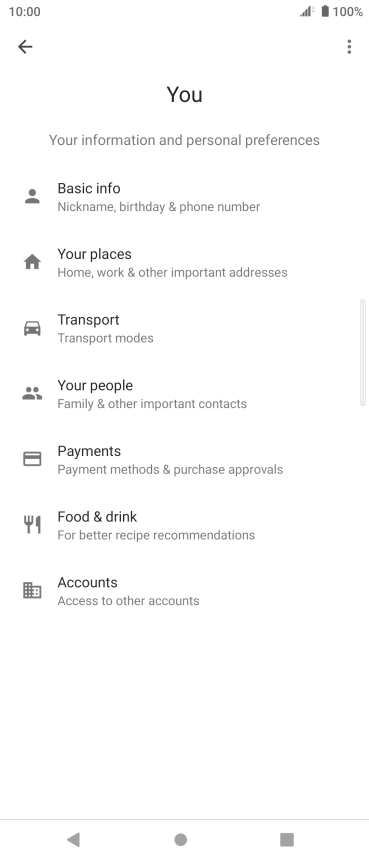Click the fork and knife icon
This screenshot has width=369, height=862.
tap(32, 525)
